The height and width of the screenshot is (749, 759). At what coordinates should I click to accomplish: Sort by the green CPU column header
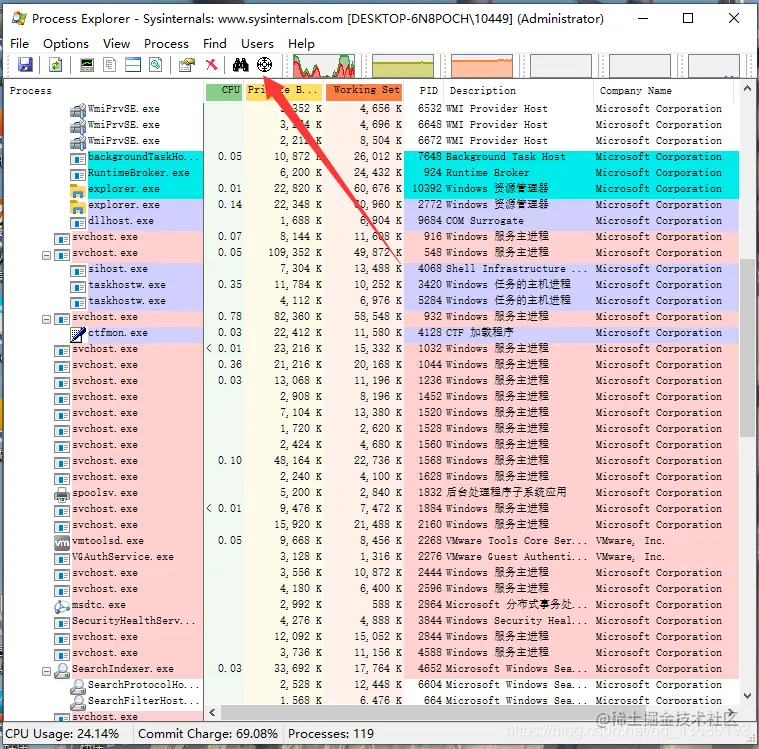coord(223,91)
